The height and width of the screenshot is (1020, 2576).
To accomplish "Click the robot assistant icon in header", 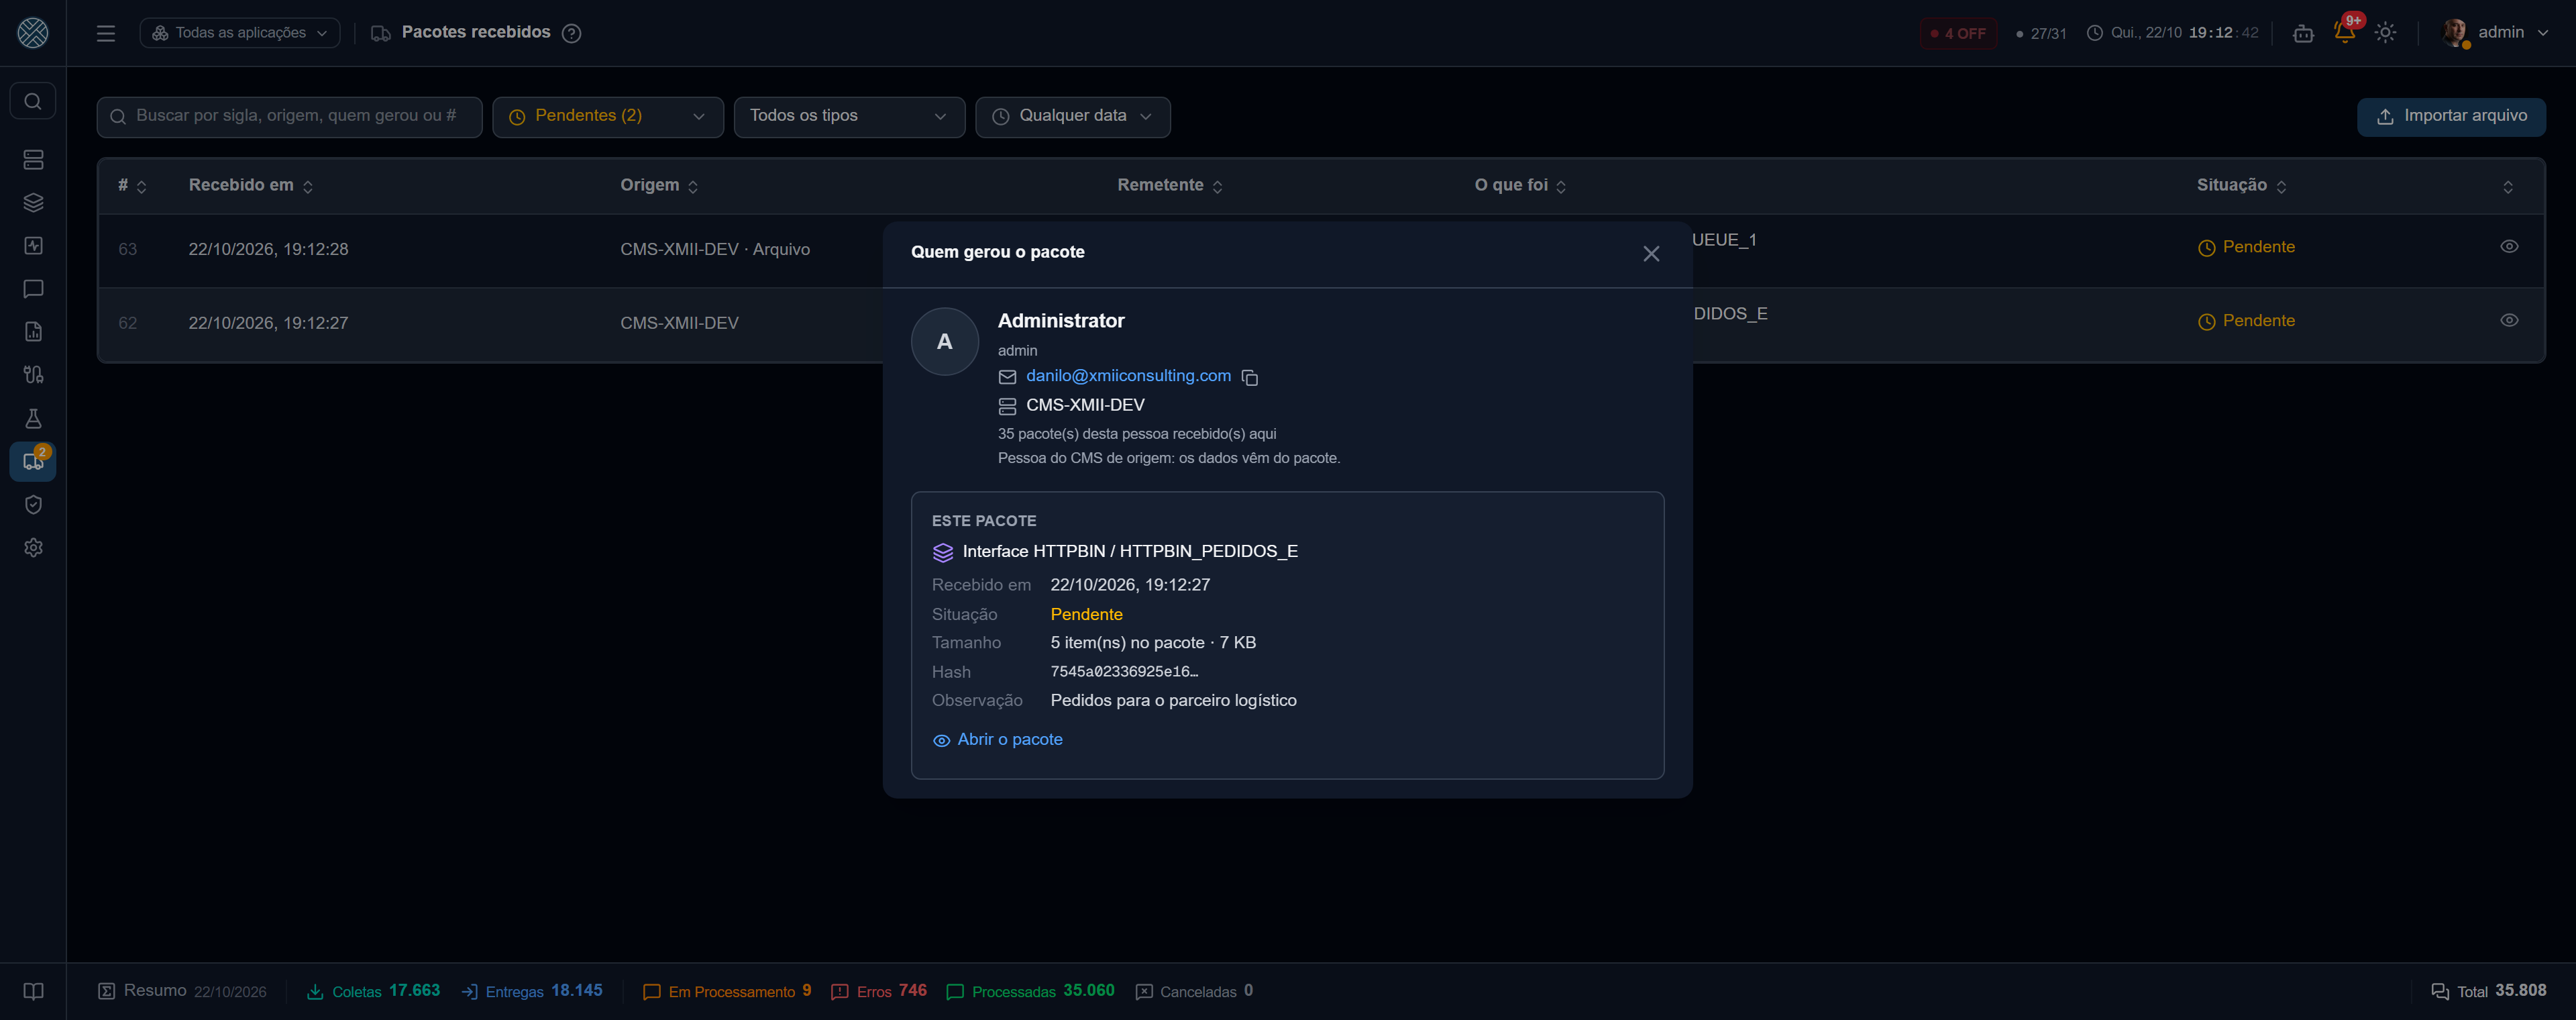I will point(2303,33).
